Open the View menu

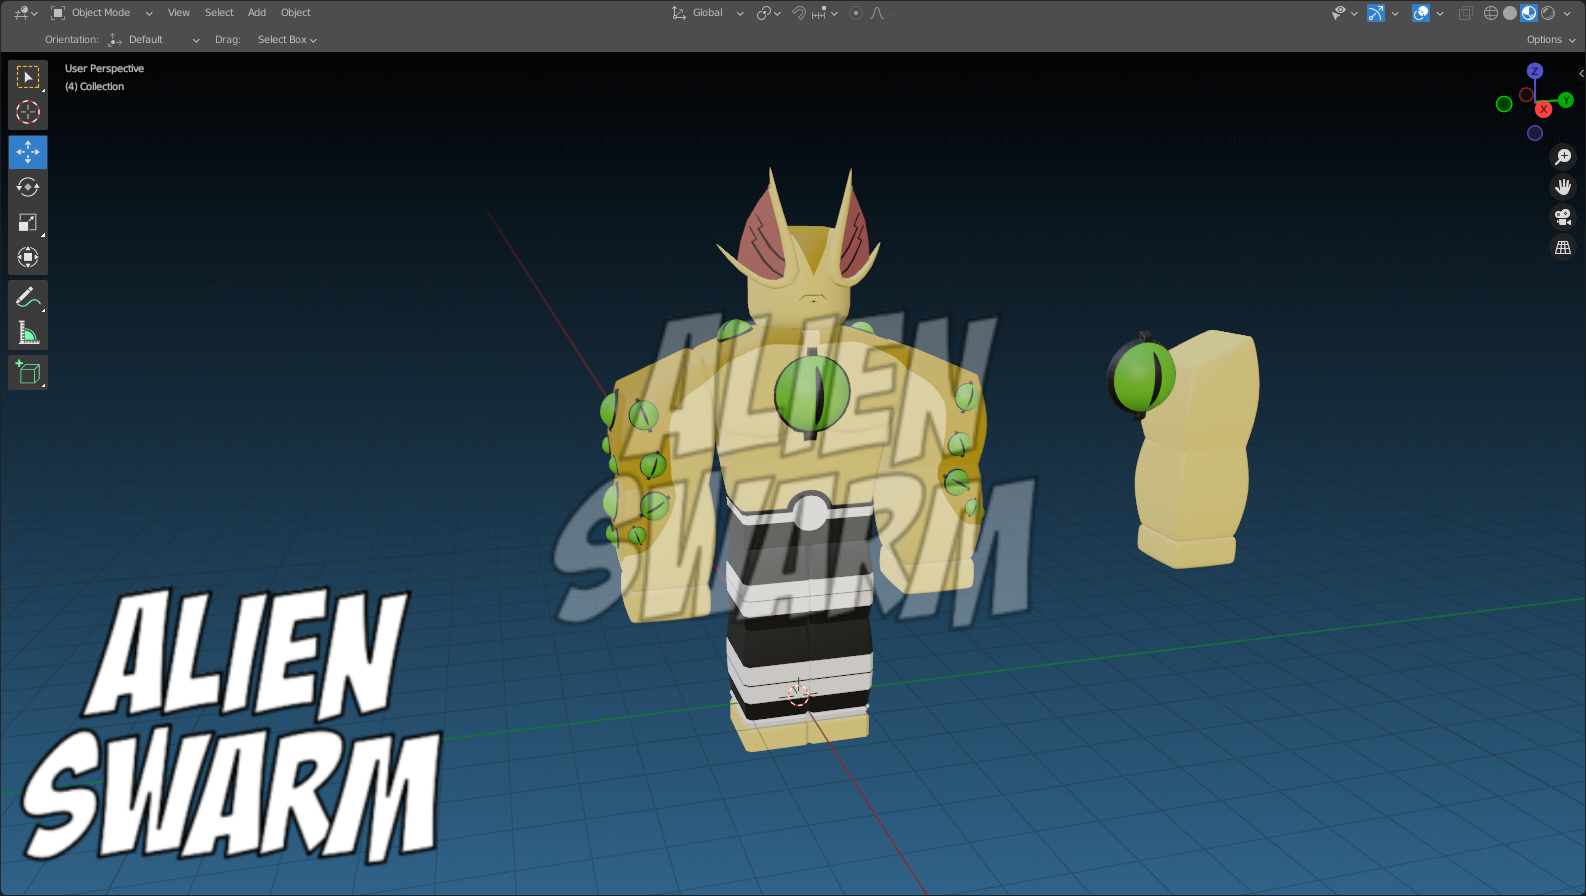pos(179,13)
